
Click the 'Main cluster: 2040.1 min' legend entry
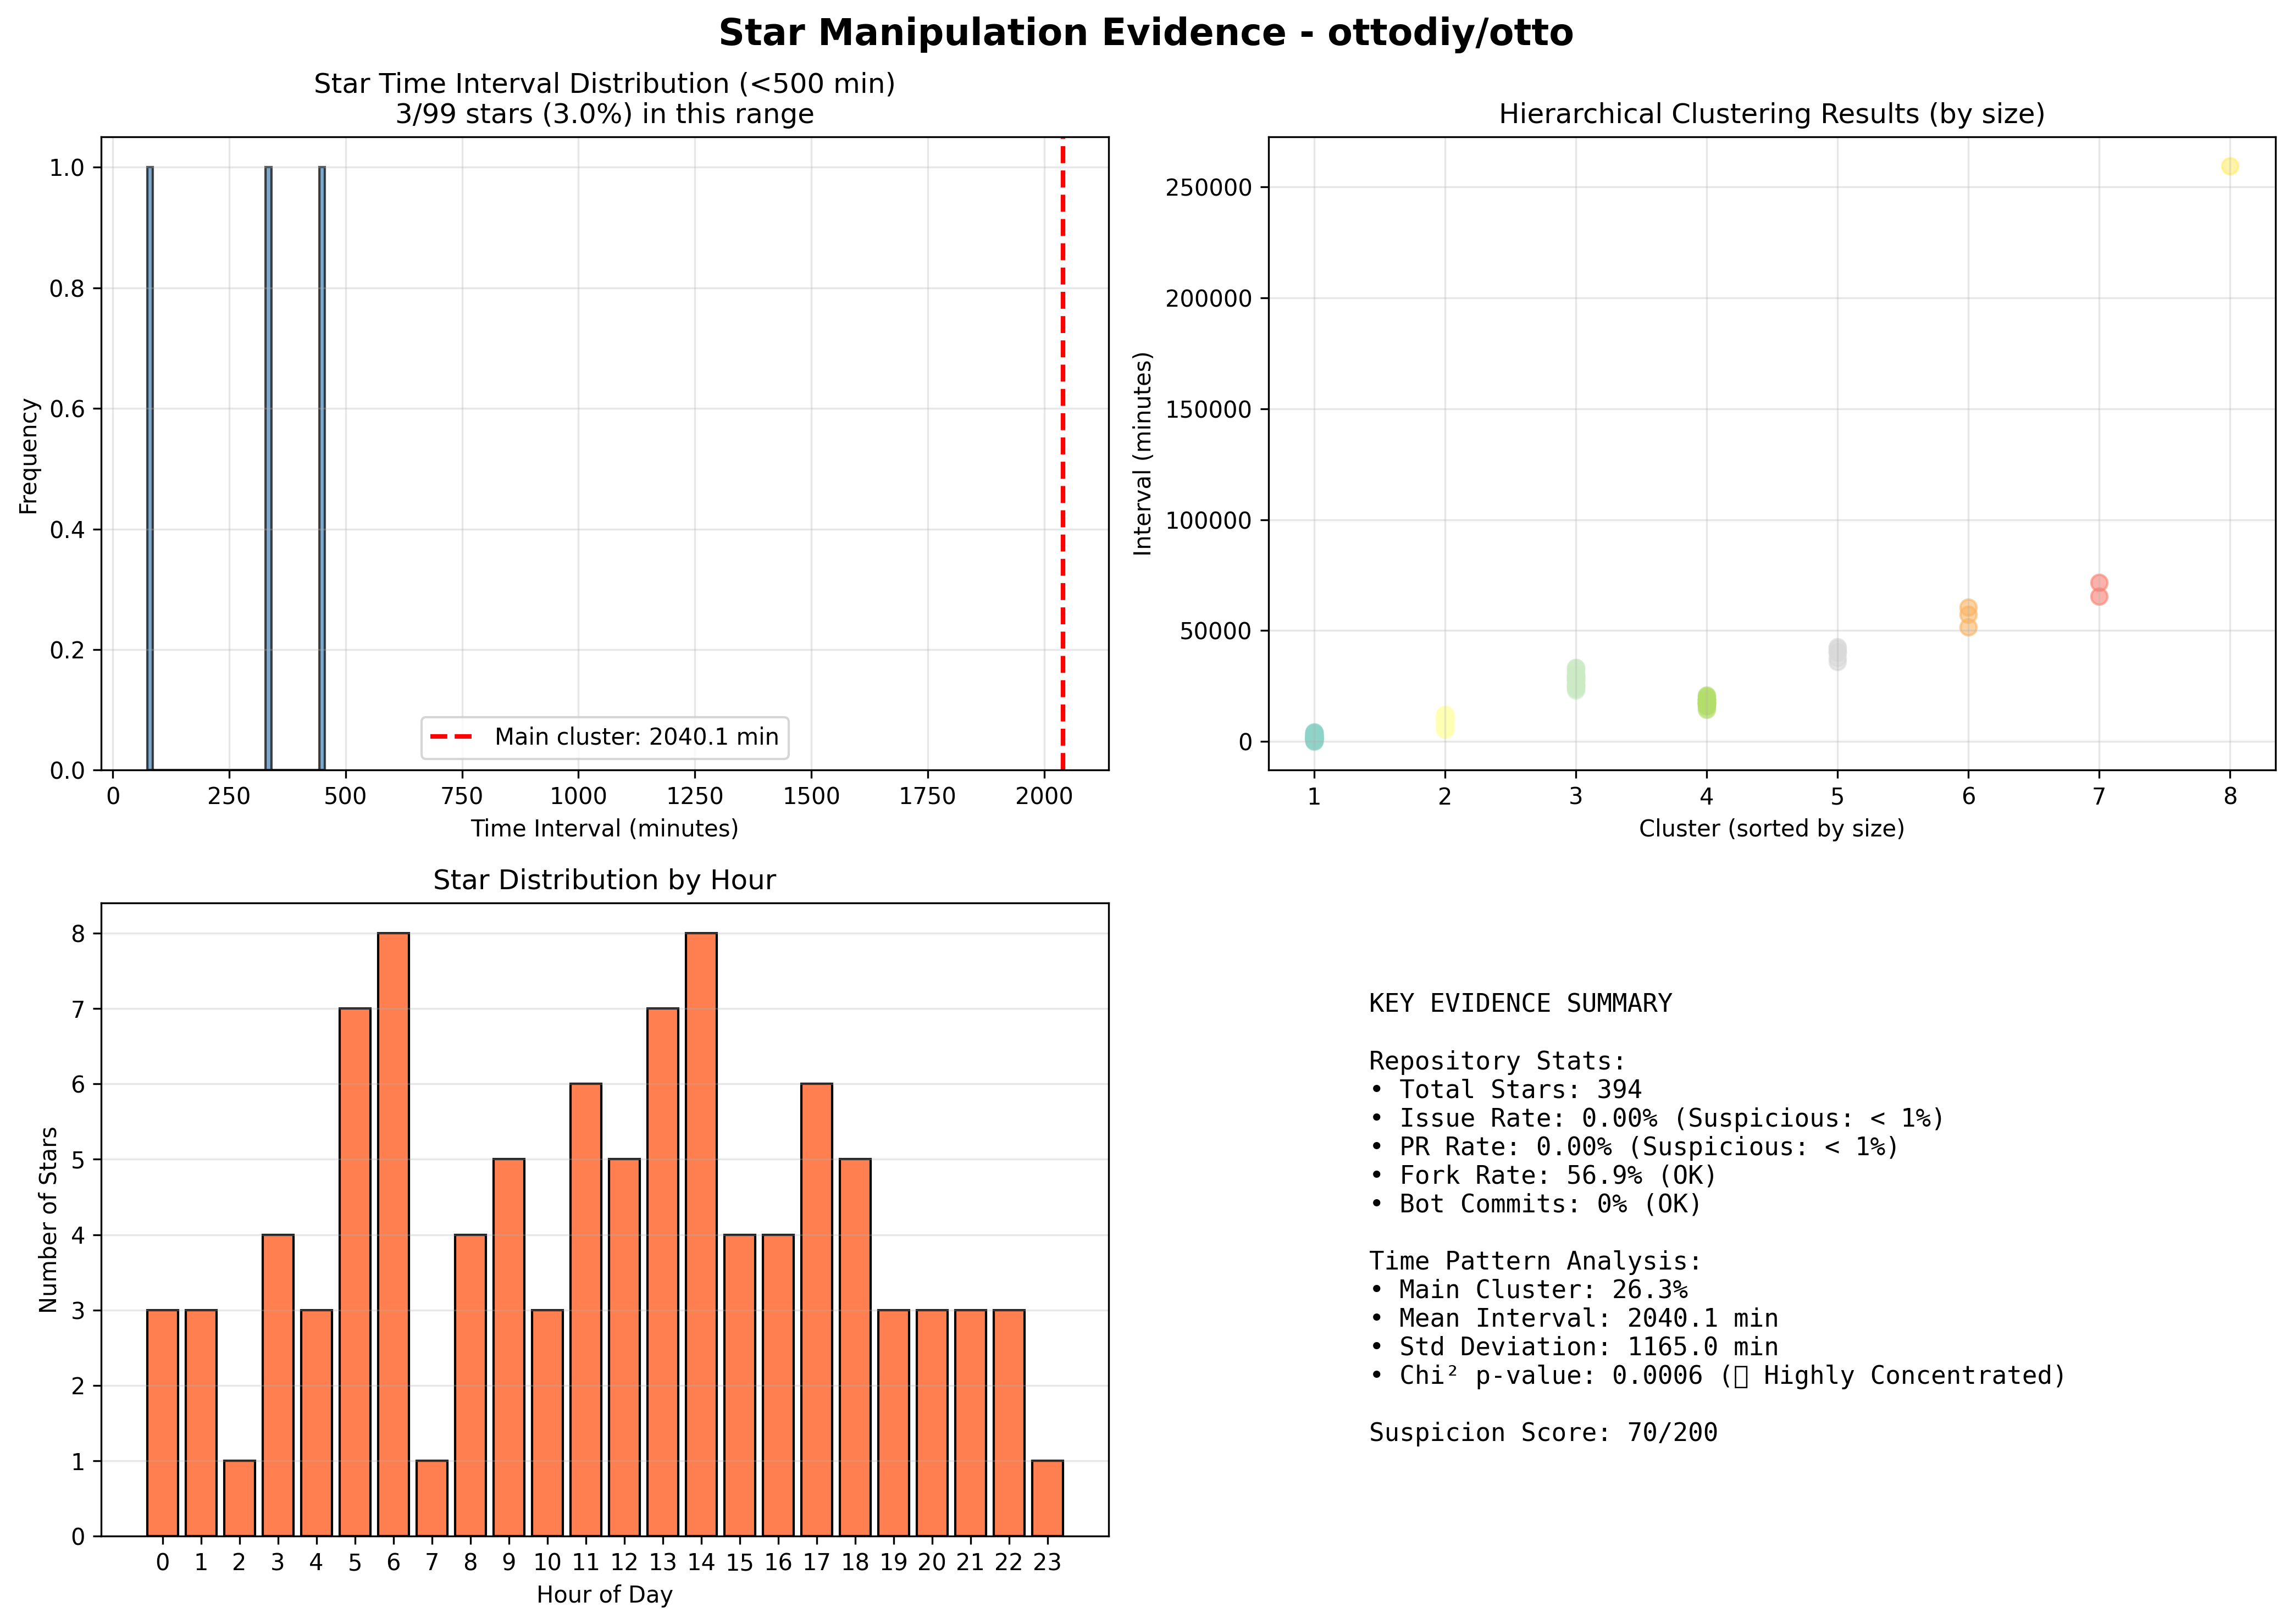pos(604,737)
